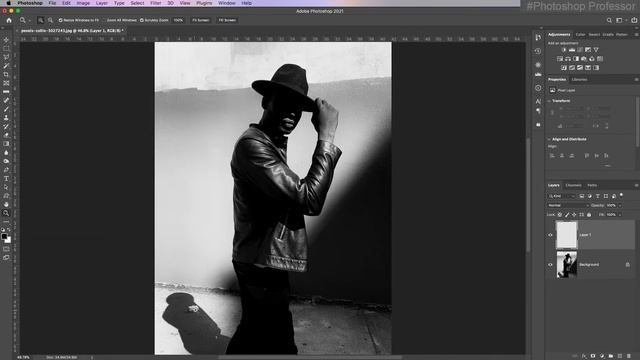Click the foreground color swatch
Viewport: 640px width, 360px height.
click(4, 236)
